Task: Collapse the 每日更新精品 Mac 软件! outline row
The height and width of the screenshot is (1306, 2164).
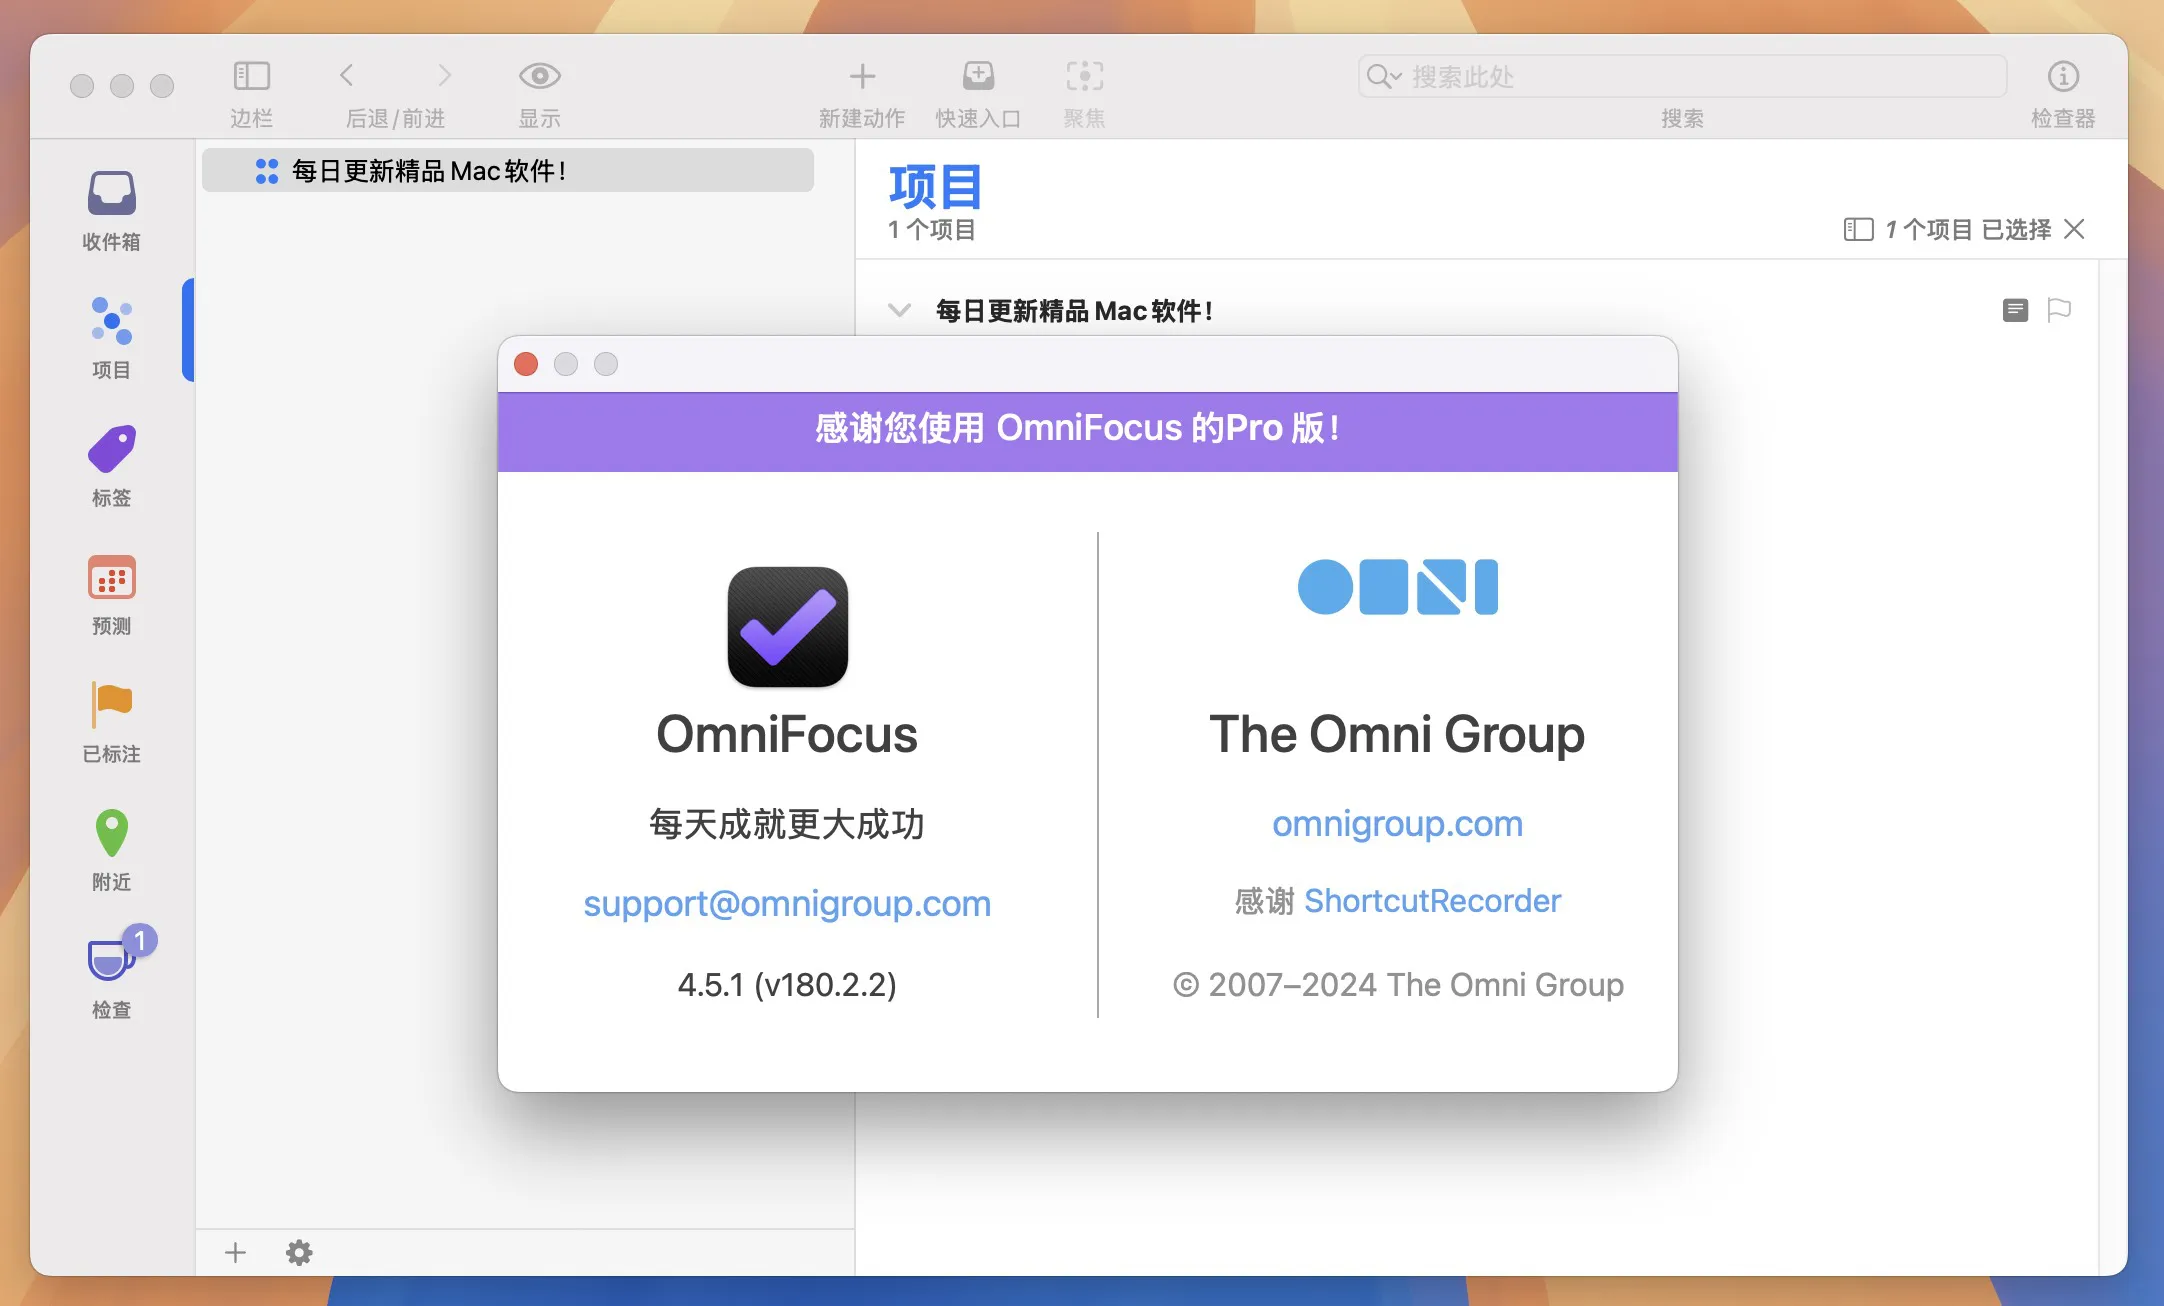Action: coord(899,311)
